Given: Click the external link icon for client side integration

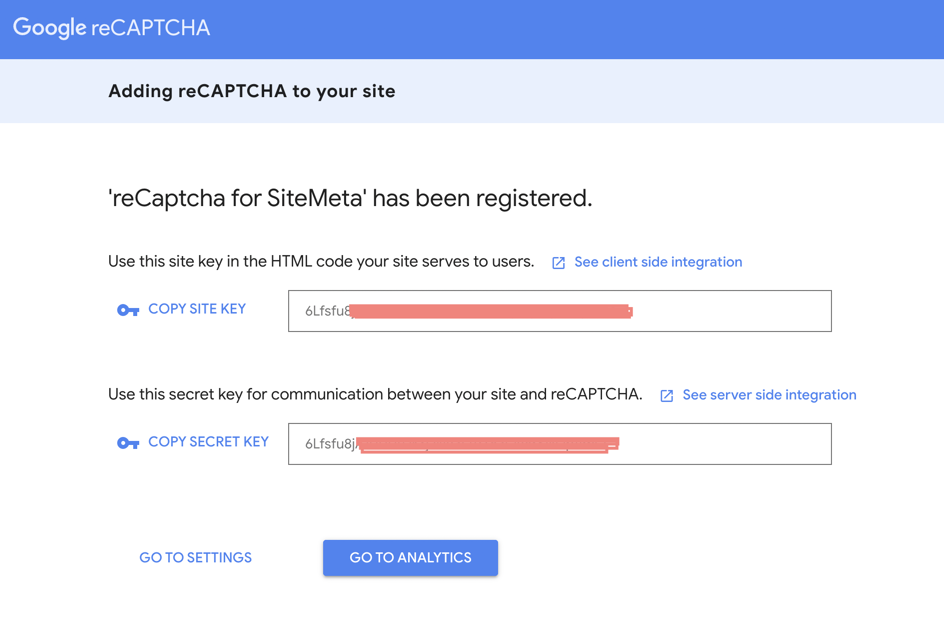Looking at the screenshot, I should [x=559, y=263].
